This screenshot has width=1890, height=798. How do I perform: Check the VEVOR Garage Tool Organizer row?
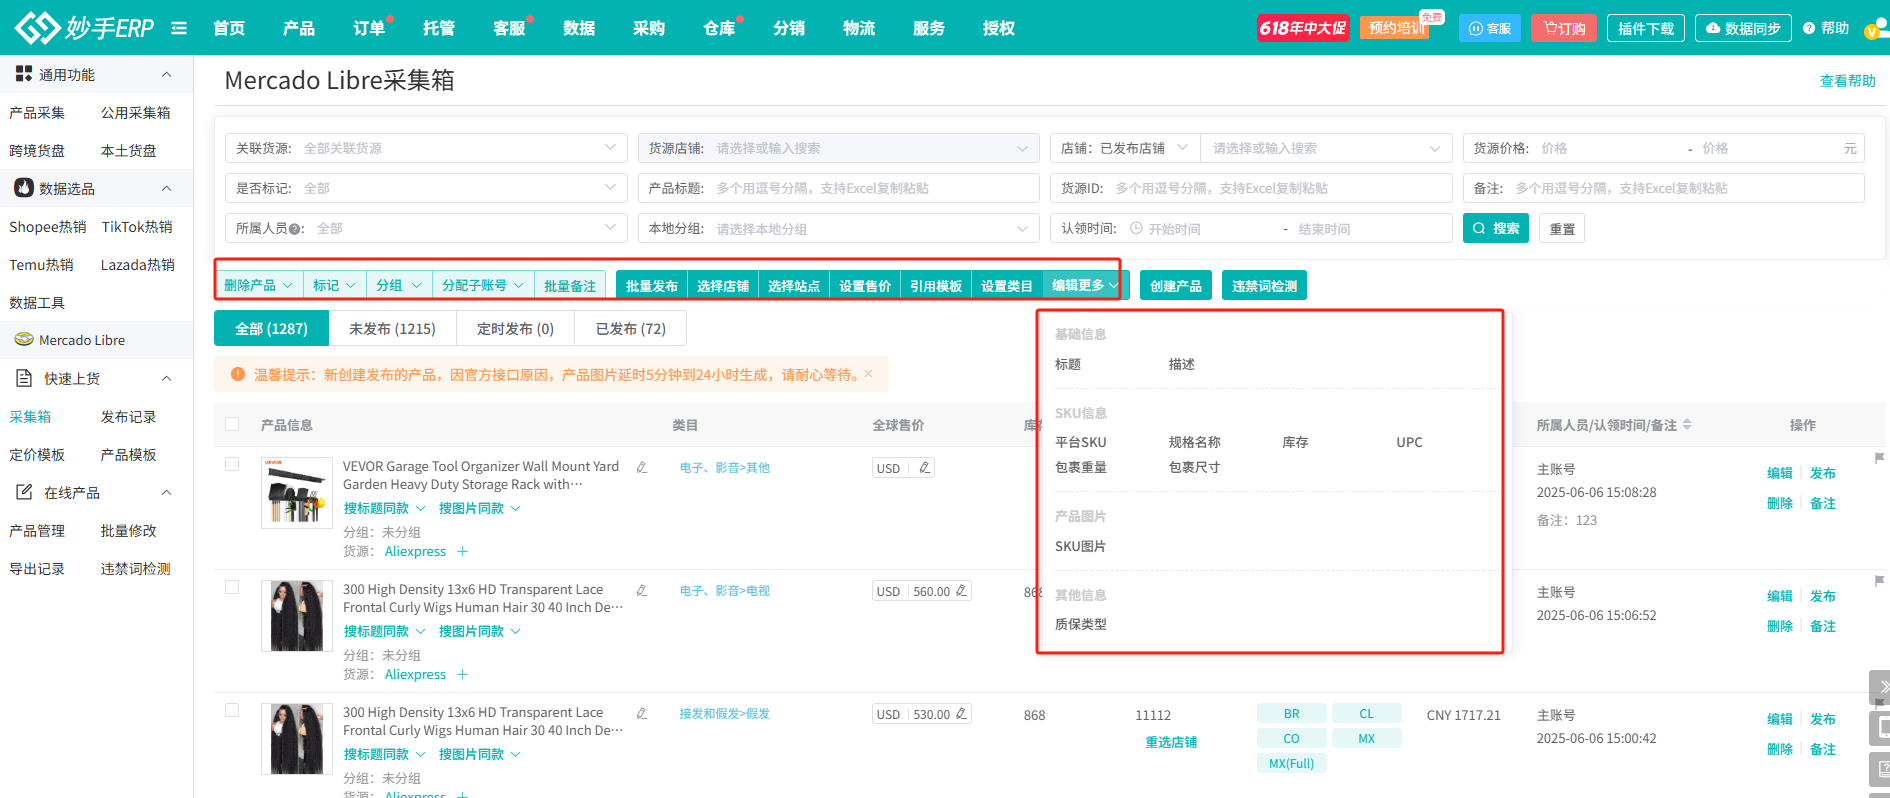232,464
